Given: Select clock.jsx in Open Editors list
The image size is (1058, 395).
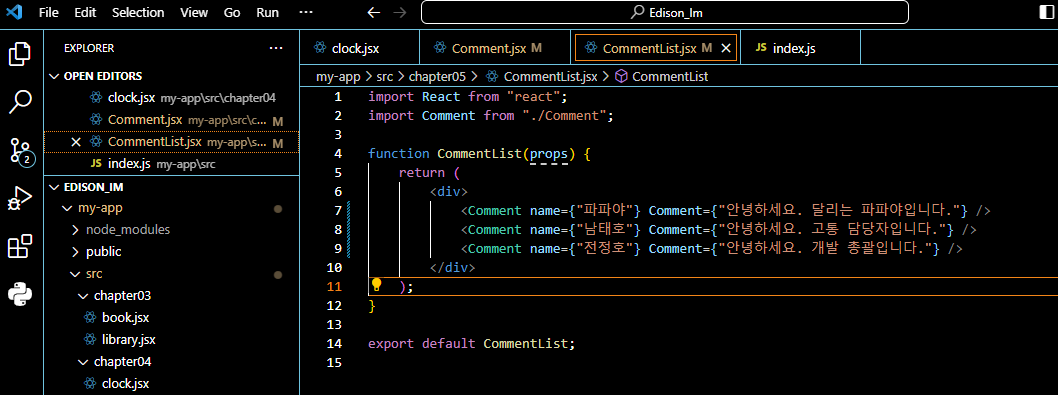Looking at the screenshot, I should [x=171, y=98].
